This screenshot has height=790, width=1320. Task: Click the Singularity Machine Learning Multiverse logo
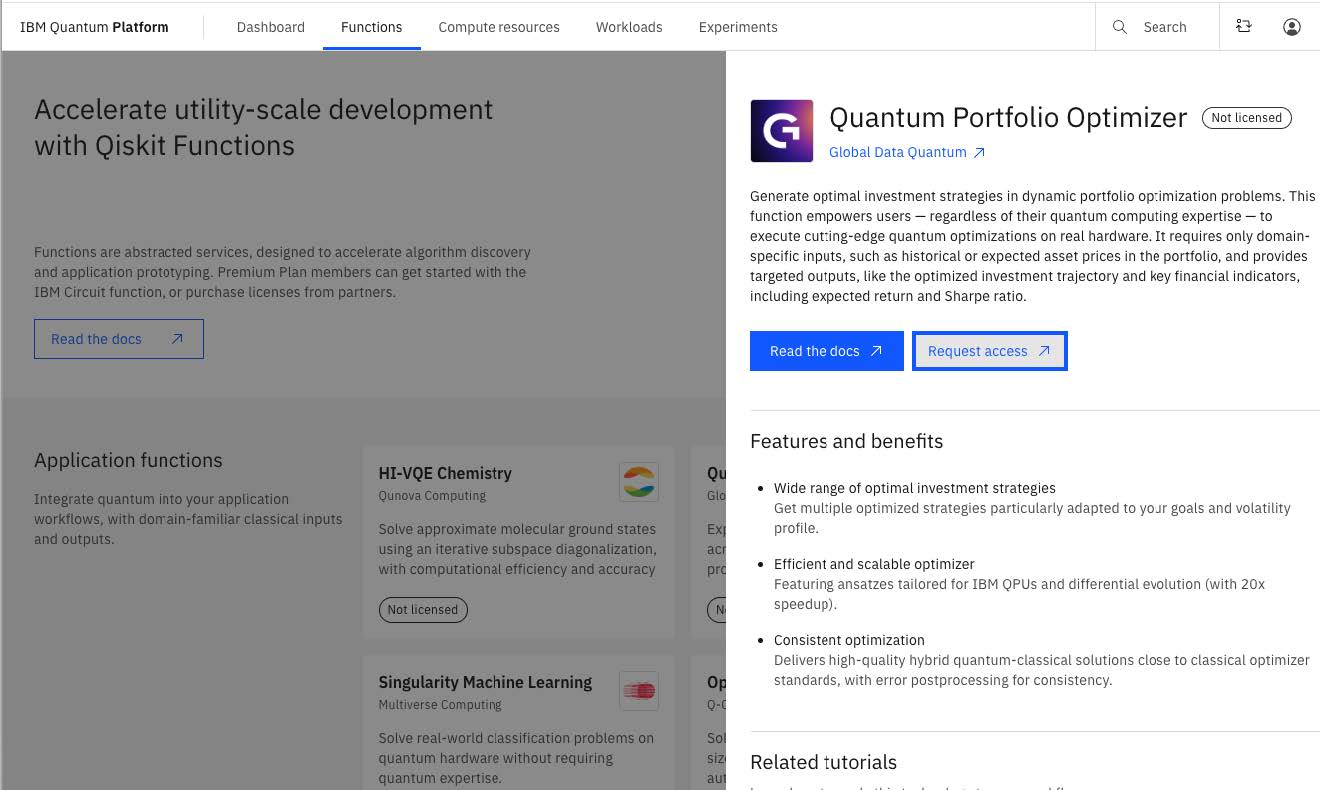[638, 691]
